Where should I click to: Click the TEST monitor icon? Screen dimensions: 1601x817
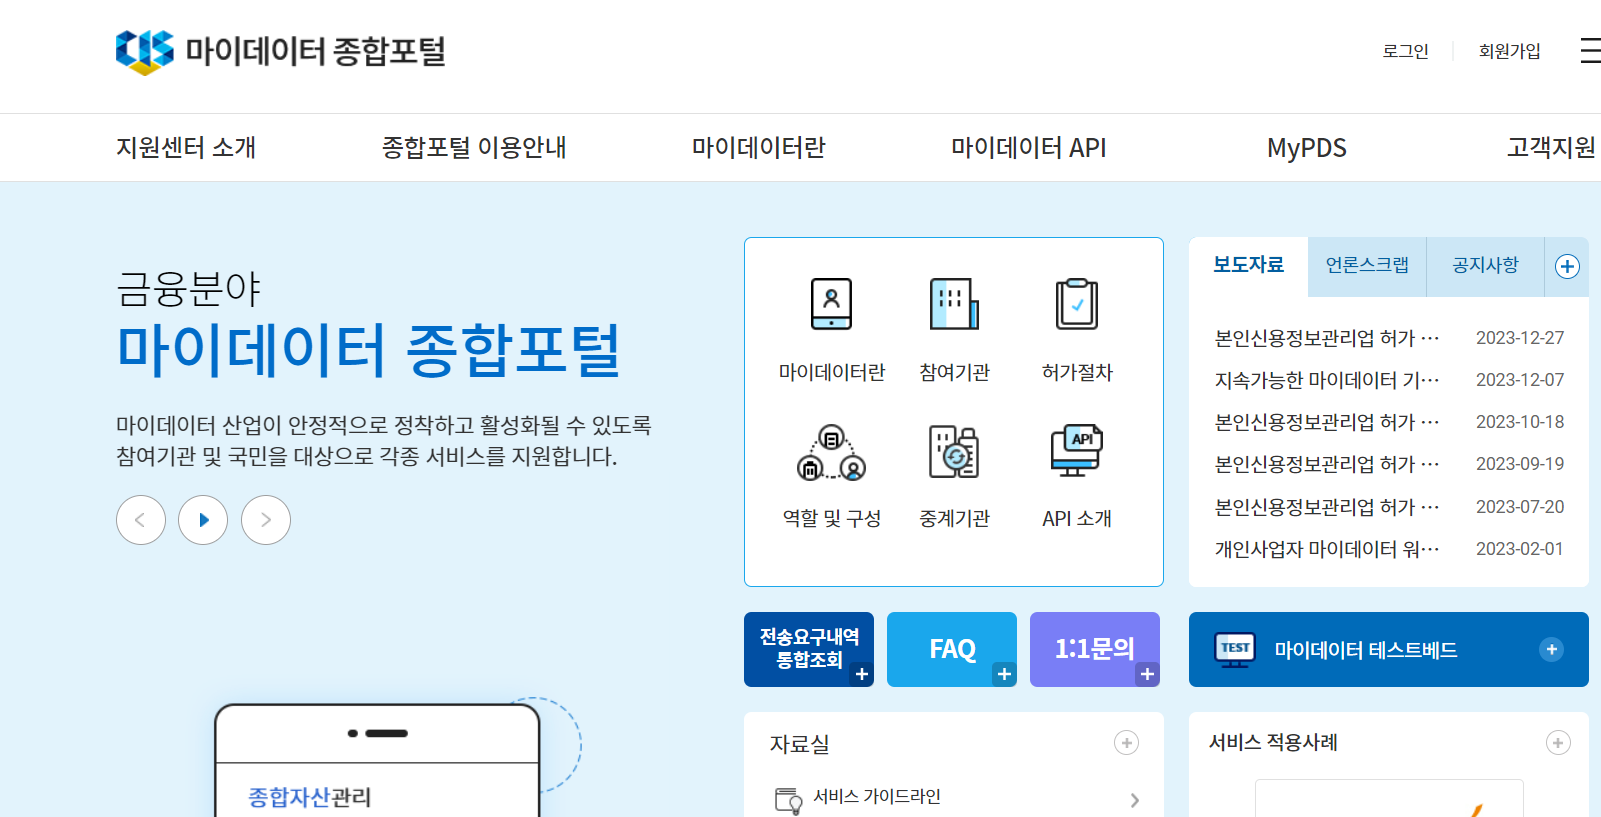tap(1234, 649)
